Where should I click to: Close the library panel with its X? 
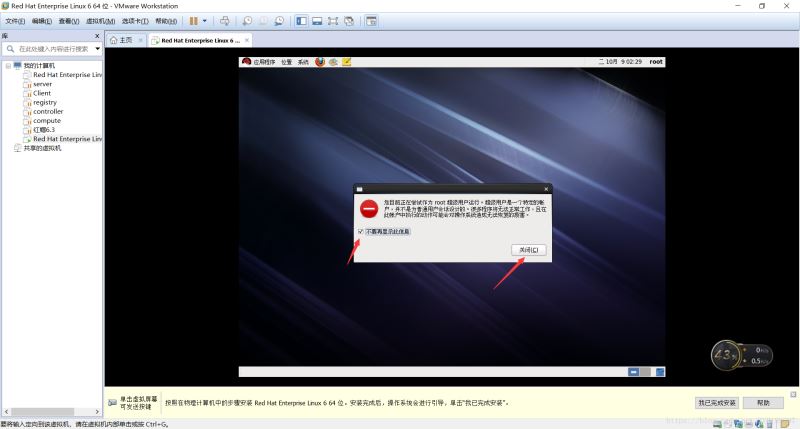97,36
